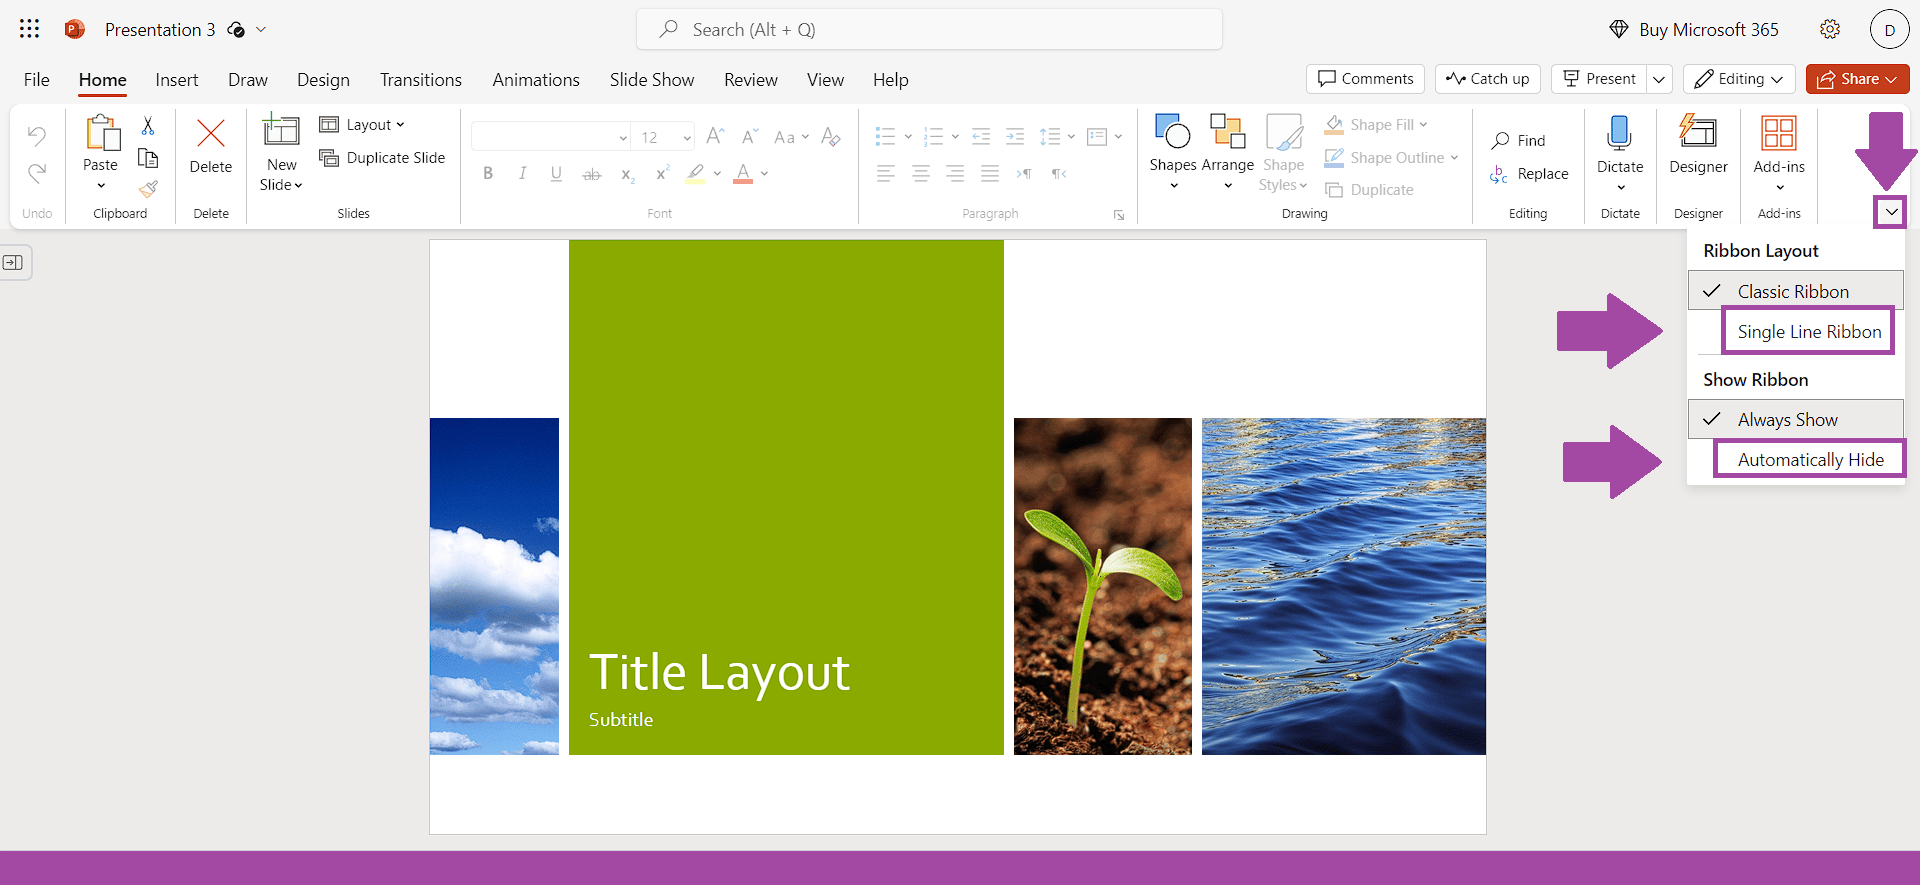This screenshot has height=885, width=1920.
Task: Open the Editing mode dropdown
Action: (x=1739, y=79)
